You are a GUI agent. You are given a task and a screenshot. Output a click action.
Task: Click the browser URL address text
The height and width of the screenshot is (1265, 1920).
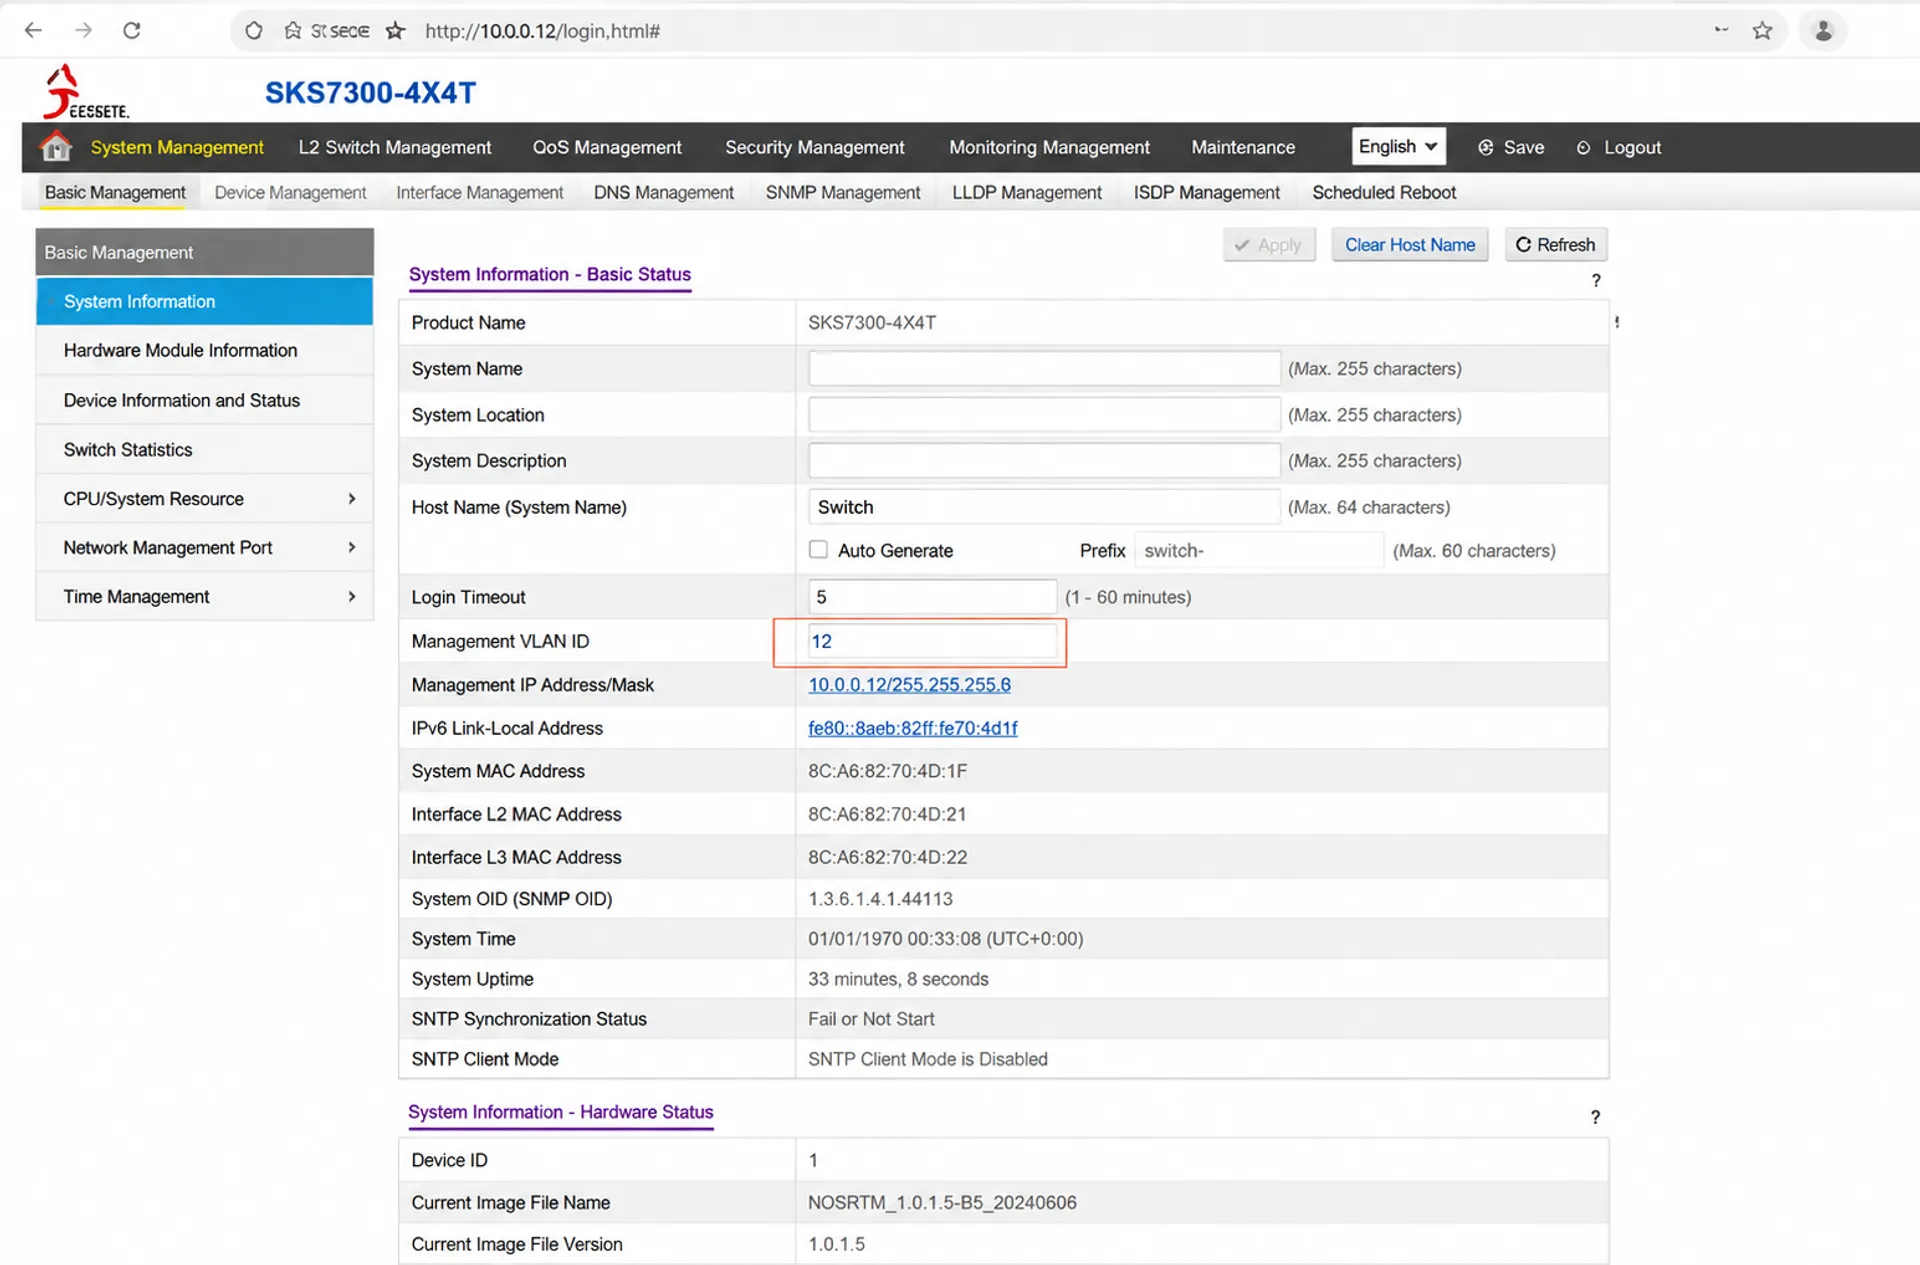(542, 31)
